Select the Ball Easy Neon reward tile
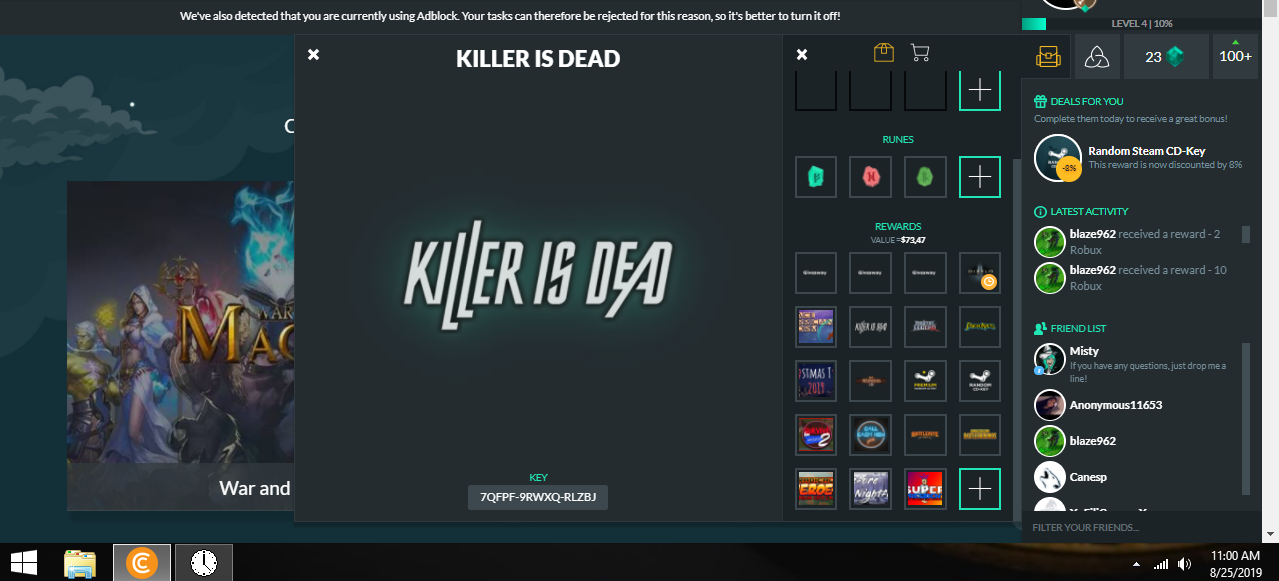Screen dimensions: 1279x581 (870, 435)
